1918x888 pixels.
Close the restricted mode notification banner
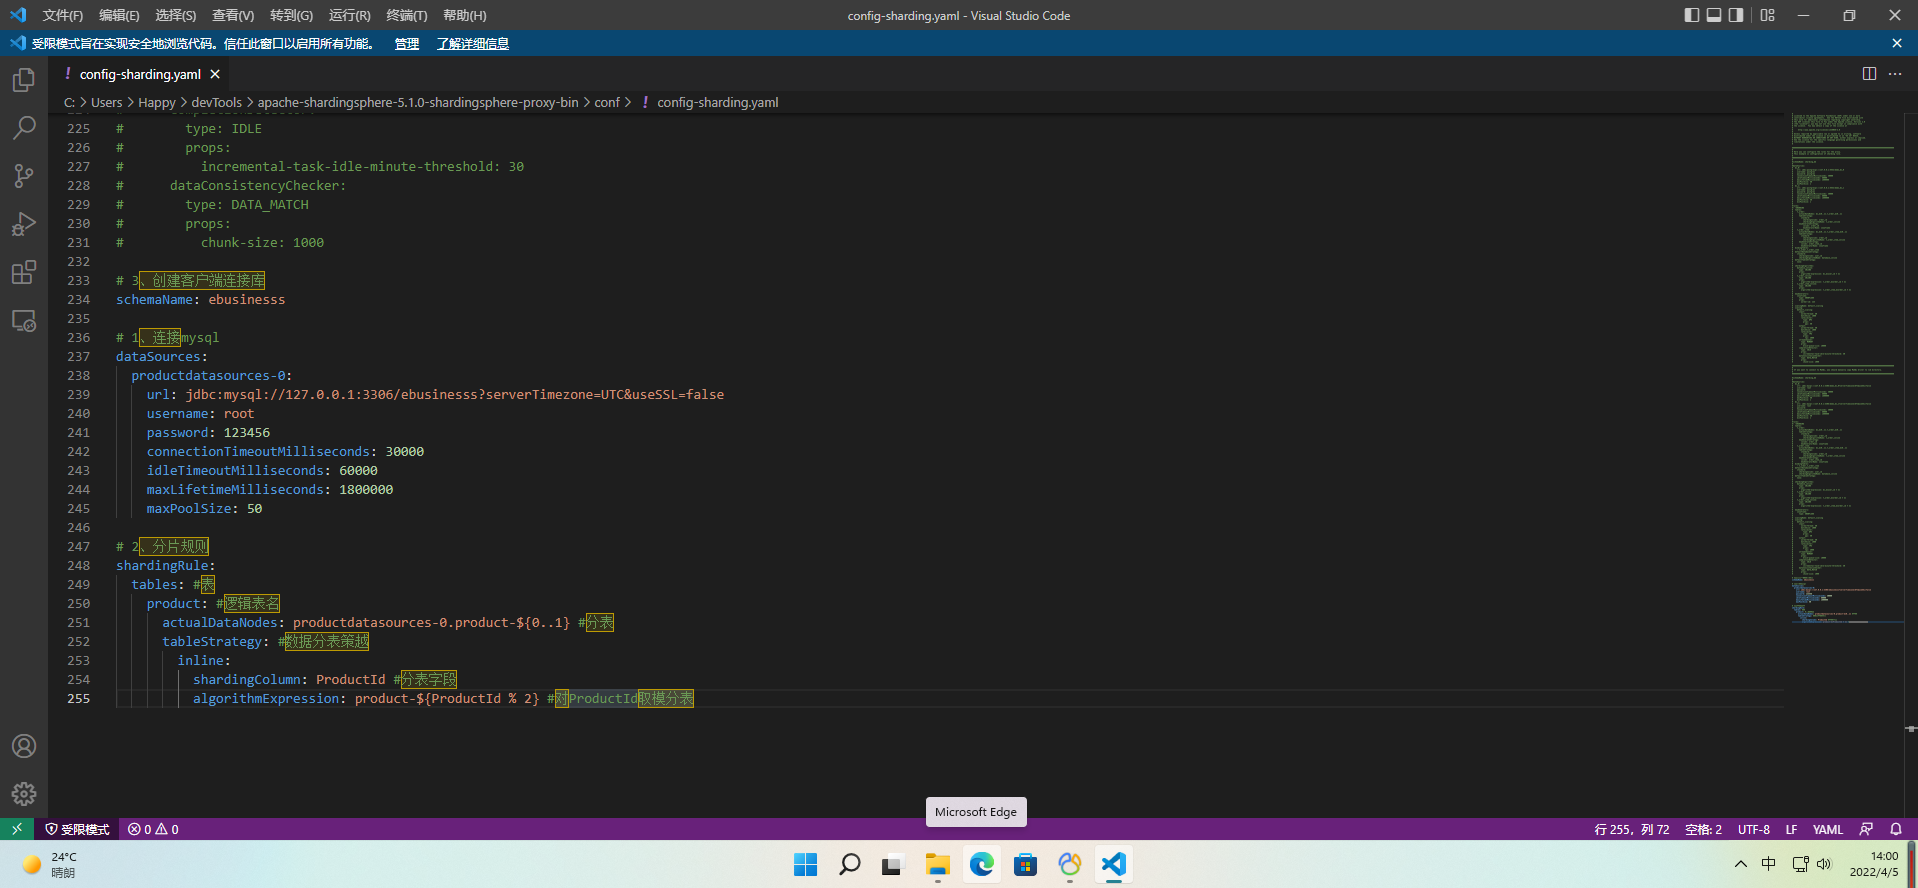1897,43
